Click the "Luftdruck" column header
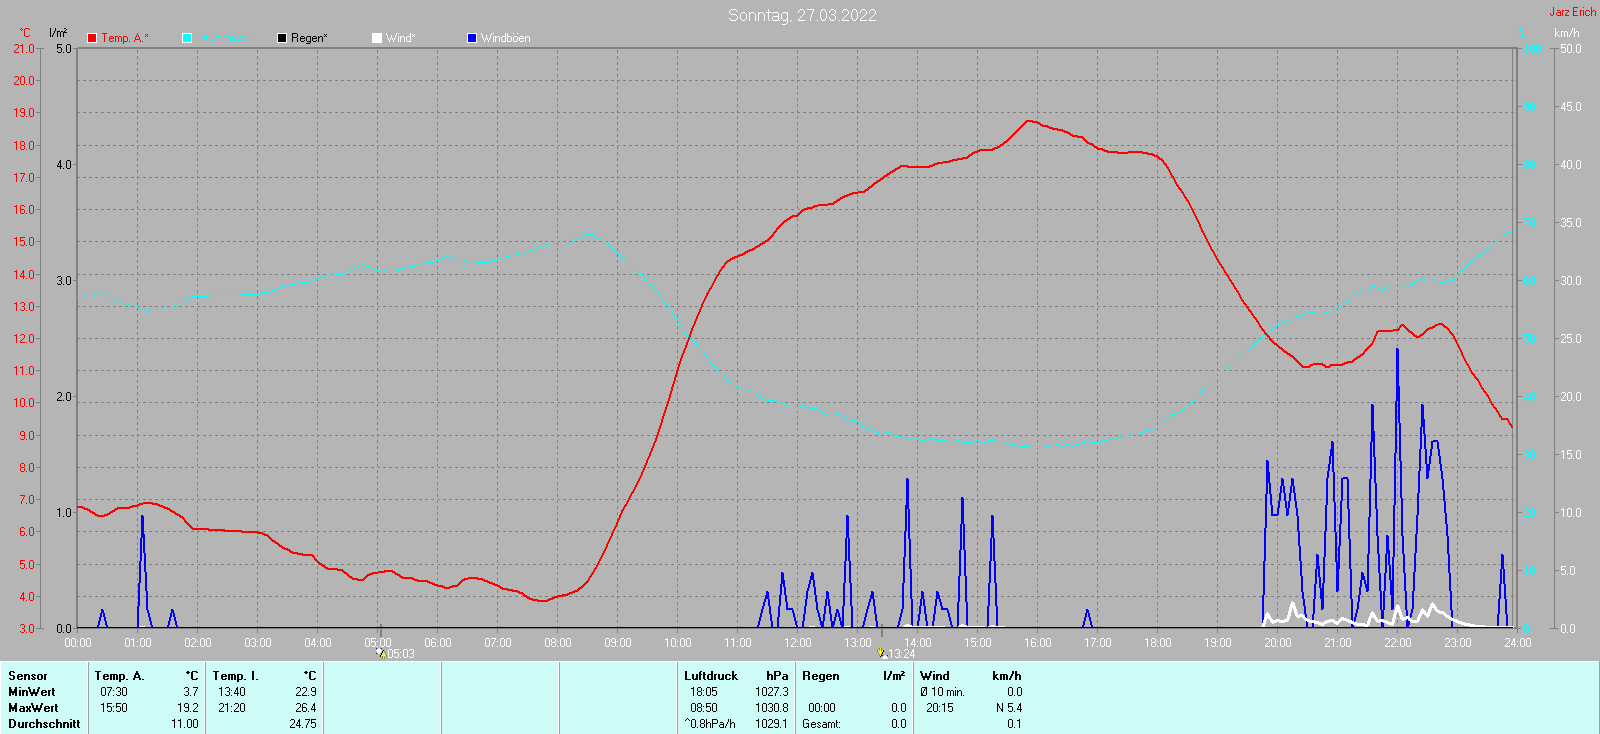The height and width of the screenshot is (734, 1600). tap(711, 676)
